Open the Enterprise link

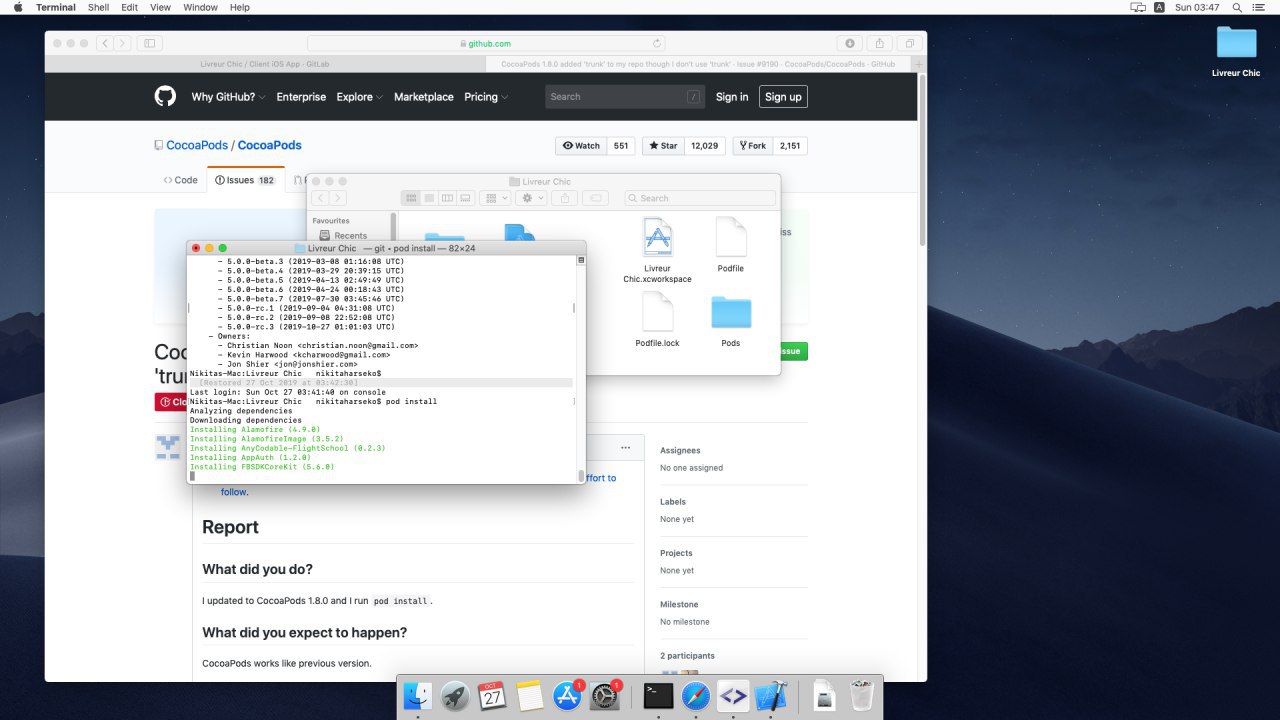[x=301, y=97]
